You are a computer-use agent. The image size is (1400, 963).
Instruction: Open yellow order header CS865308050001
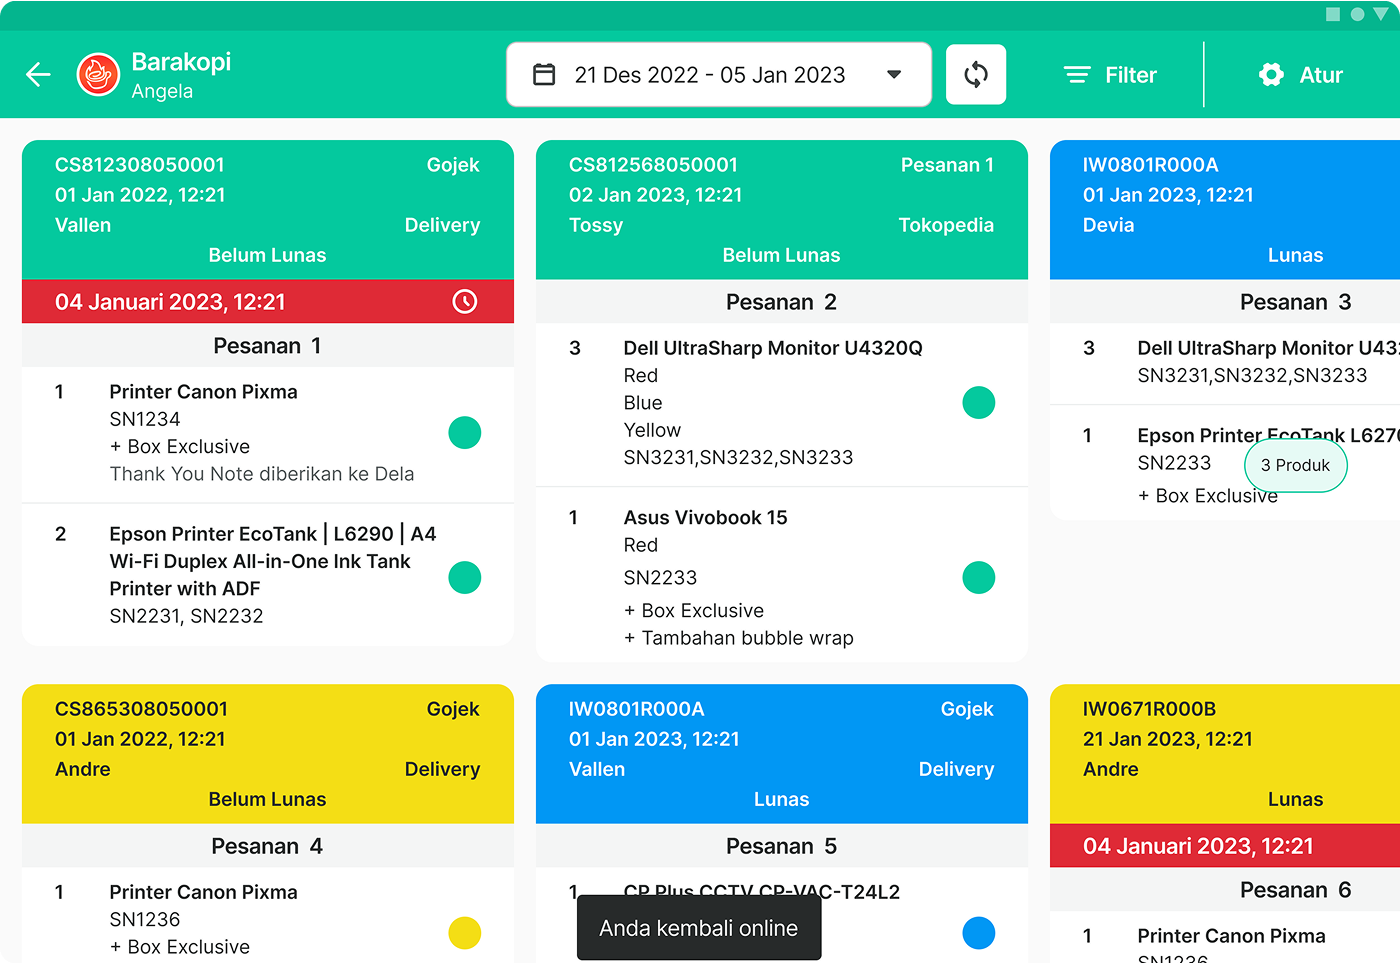click(x=268, y=753)
